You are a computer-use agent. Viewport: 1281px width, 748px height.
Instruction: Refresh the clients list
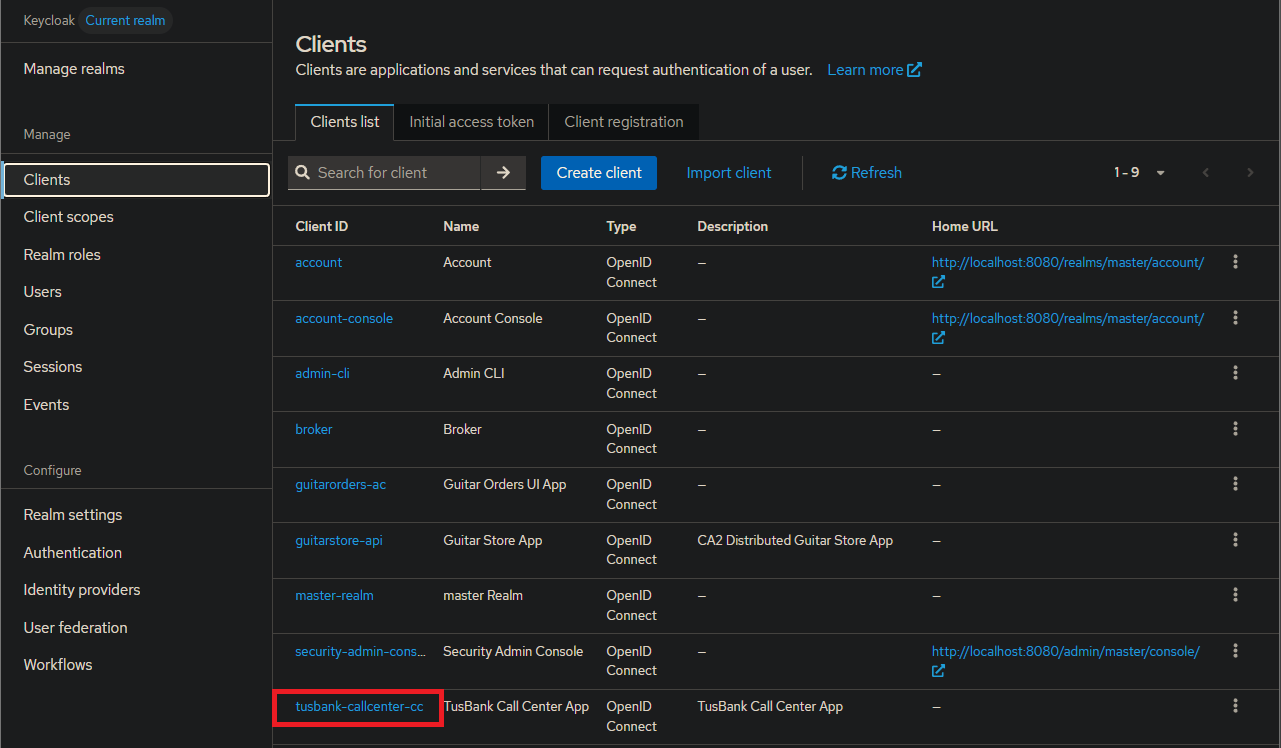point(867,173)
